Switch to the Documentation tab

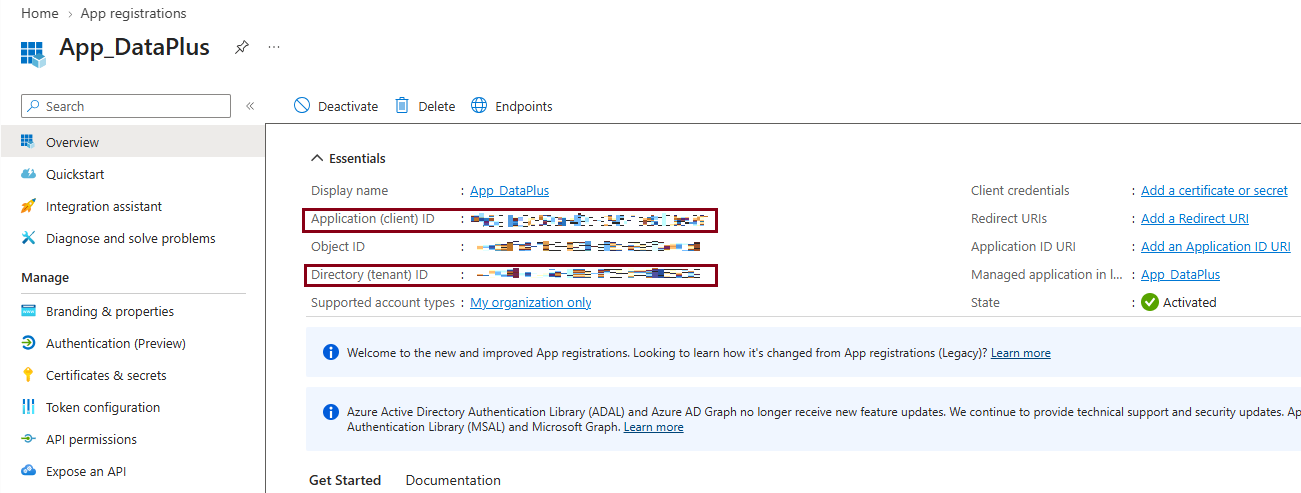point(453,480)
